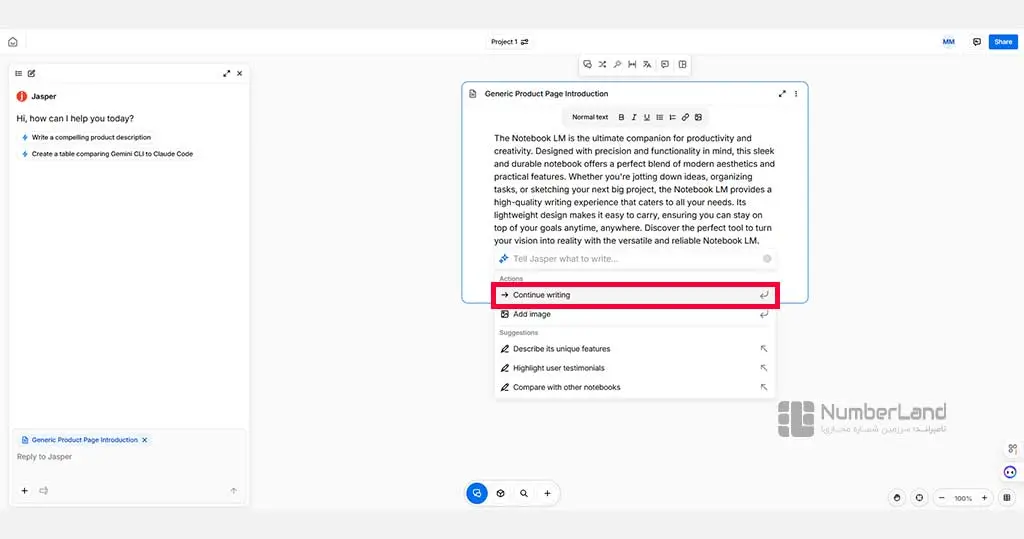Start a new chat with the compose icon

point(31,73)
